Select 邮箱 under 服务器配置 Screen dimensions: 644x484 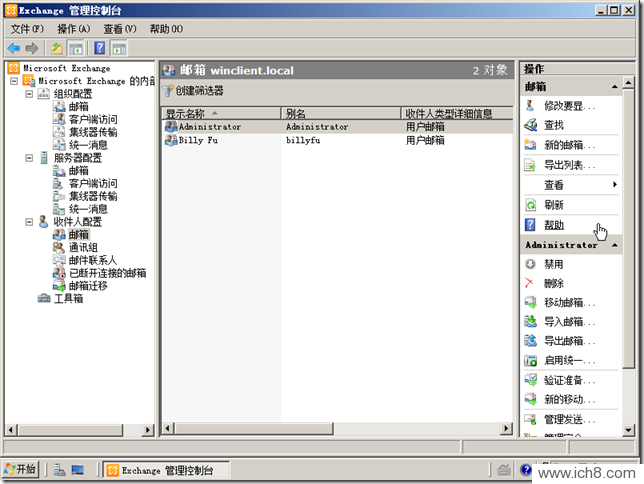(78, 171)
